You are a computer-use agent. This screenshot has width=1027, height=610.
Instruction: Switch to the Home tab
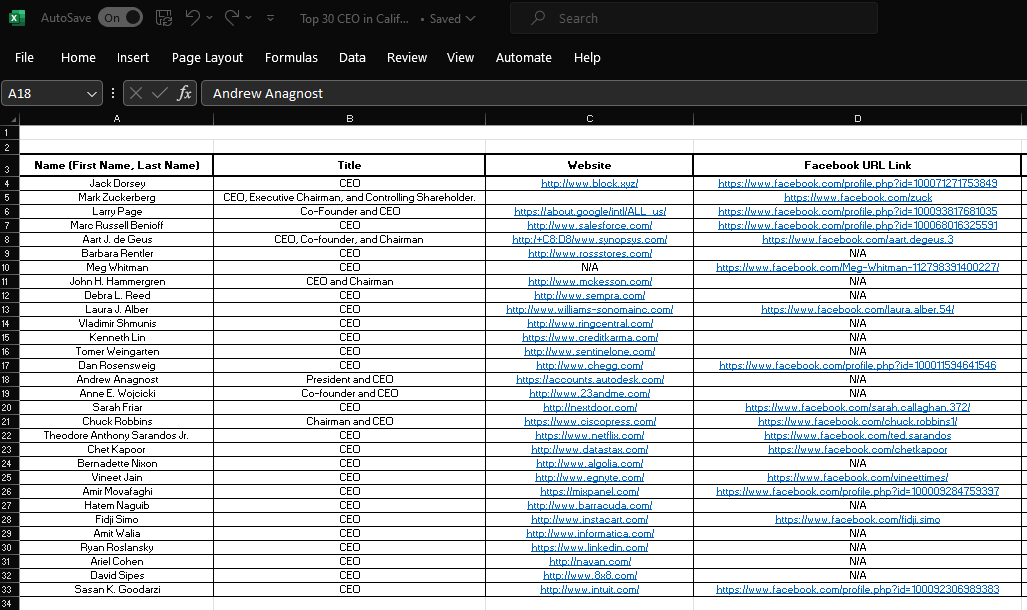(x=78, y=58)
